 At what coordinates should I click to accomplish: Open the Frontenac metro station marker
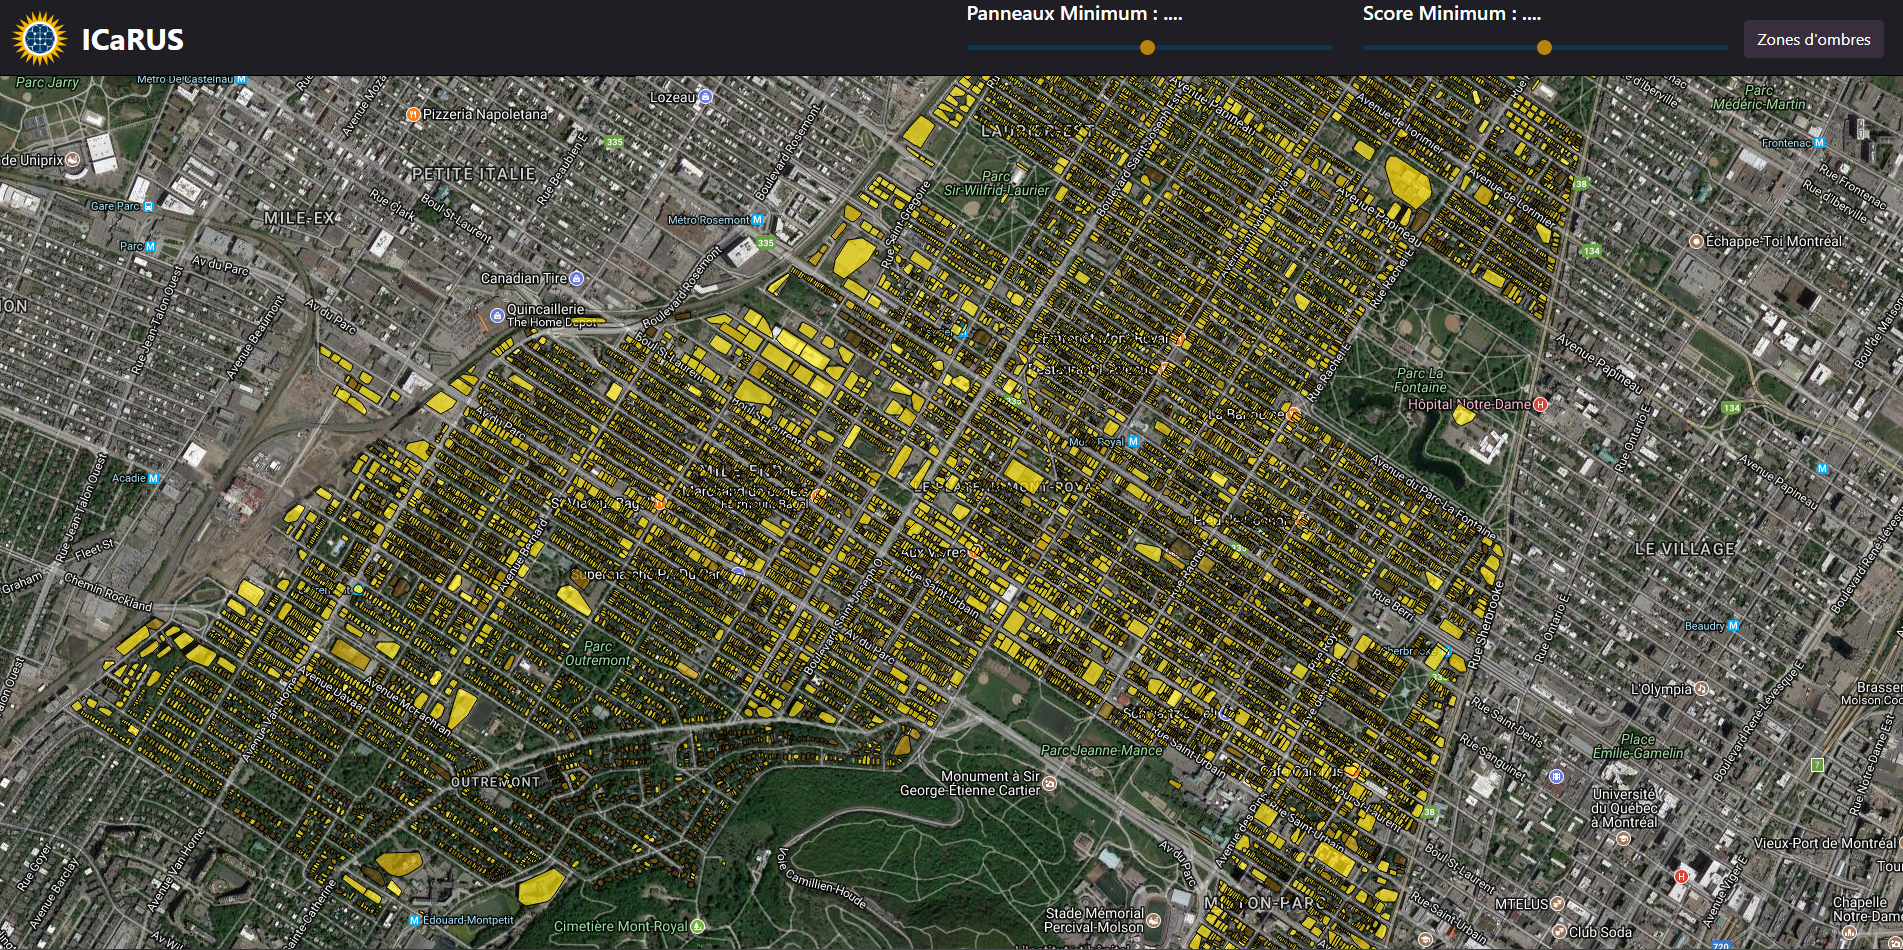click(x=1819, y=143)
